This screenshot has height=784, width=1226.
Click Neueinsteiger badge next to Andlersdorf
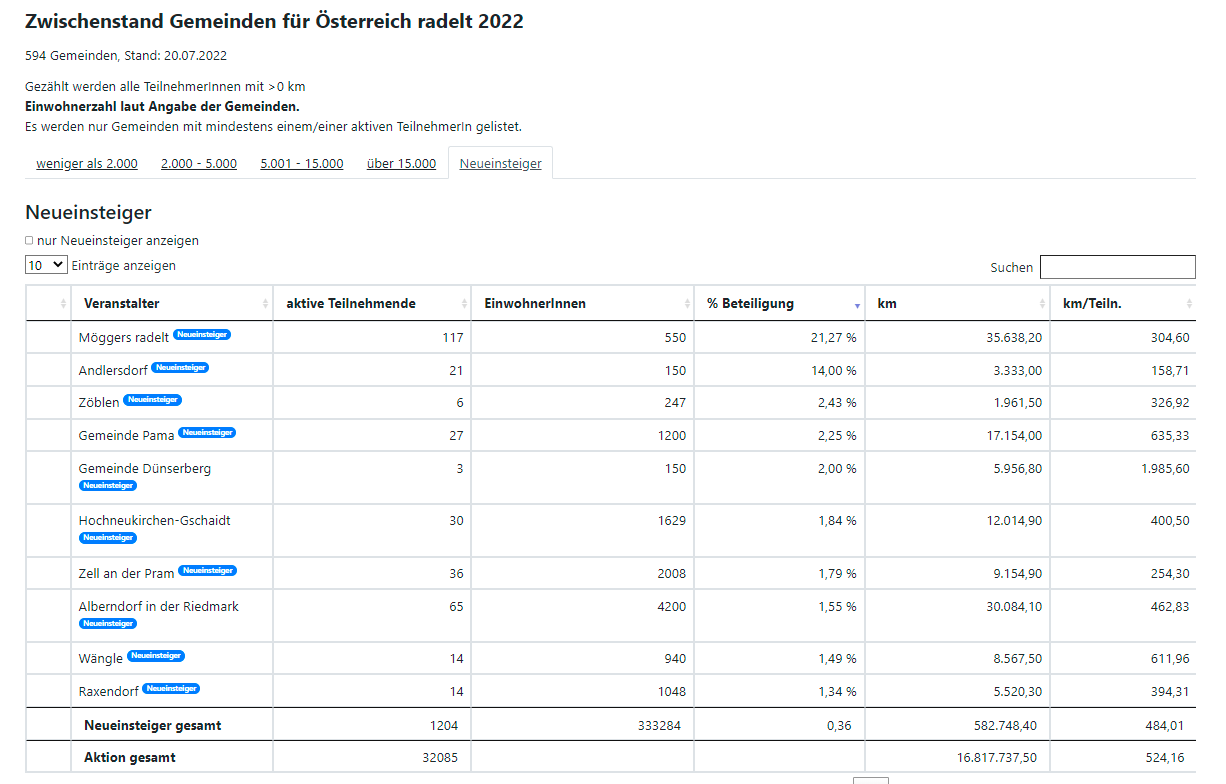click(x=180, y=368)
